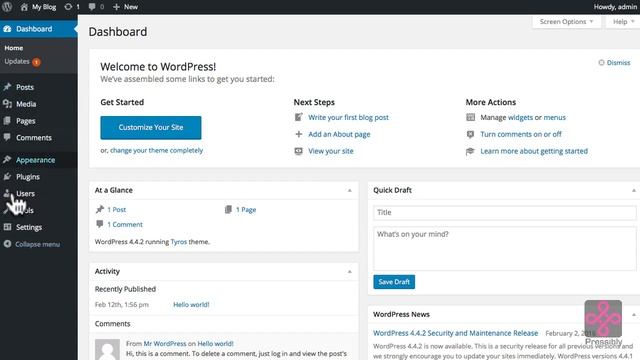The image size is (640, 360).
Task: Click the Comments icon in sidebar
Action: click(x=7, y=138)
